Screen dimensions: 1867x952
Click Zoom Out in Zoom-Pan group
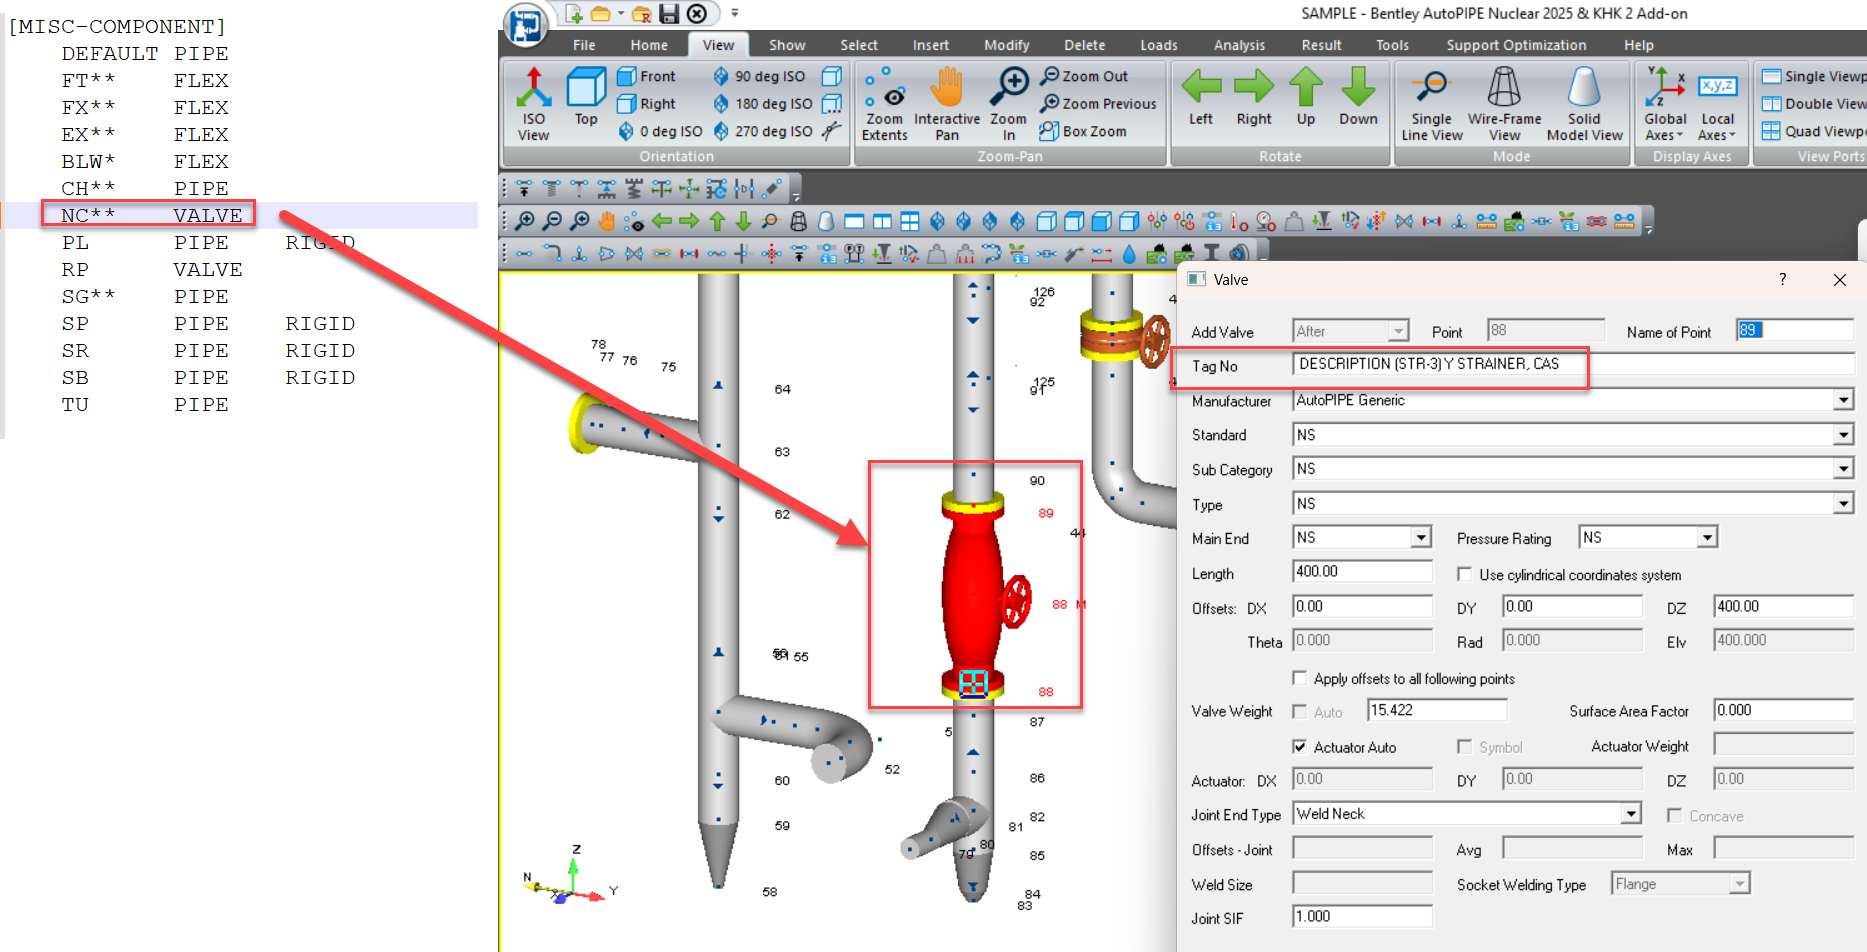[1084, 76]
